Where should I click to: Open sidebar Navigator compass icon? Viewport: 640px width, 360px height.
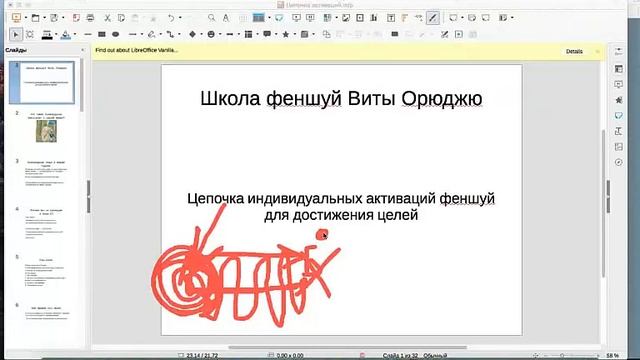(x=619, y=162)
